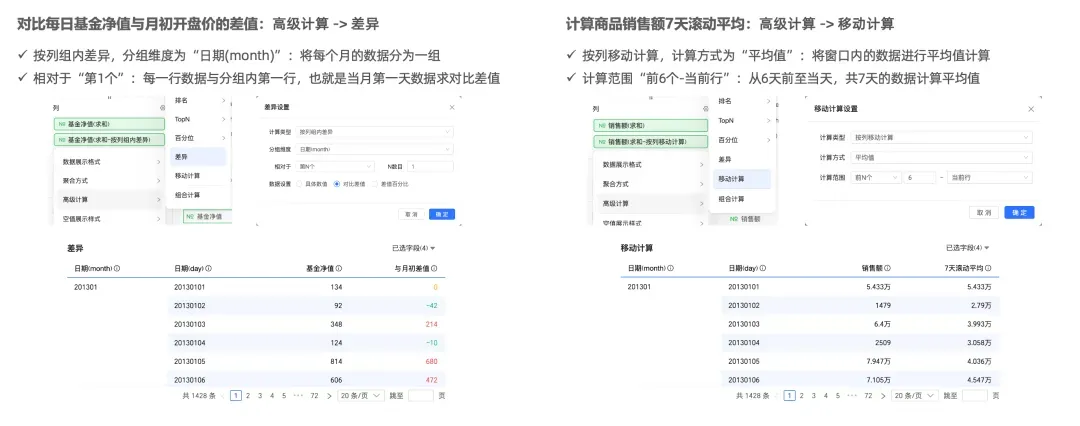Click 取消 in 移动计算设置 dialog
The height and width of the screenshot is (426, 1080).
click(984, 212)
